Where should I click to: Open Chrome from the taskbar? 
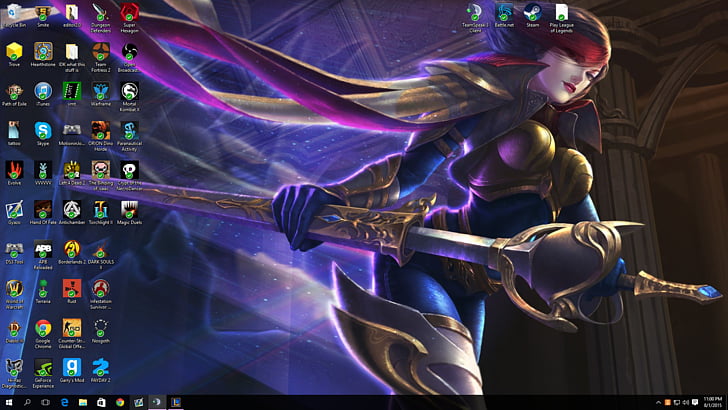coord(120,402)
